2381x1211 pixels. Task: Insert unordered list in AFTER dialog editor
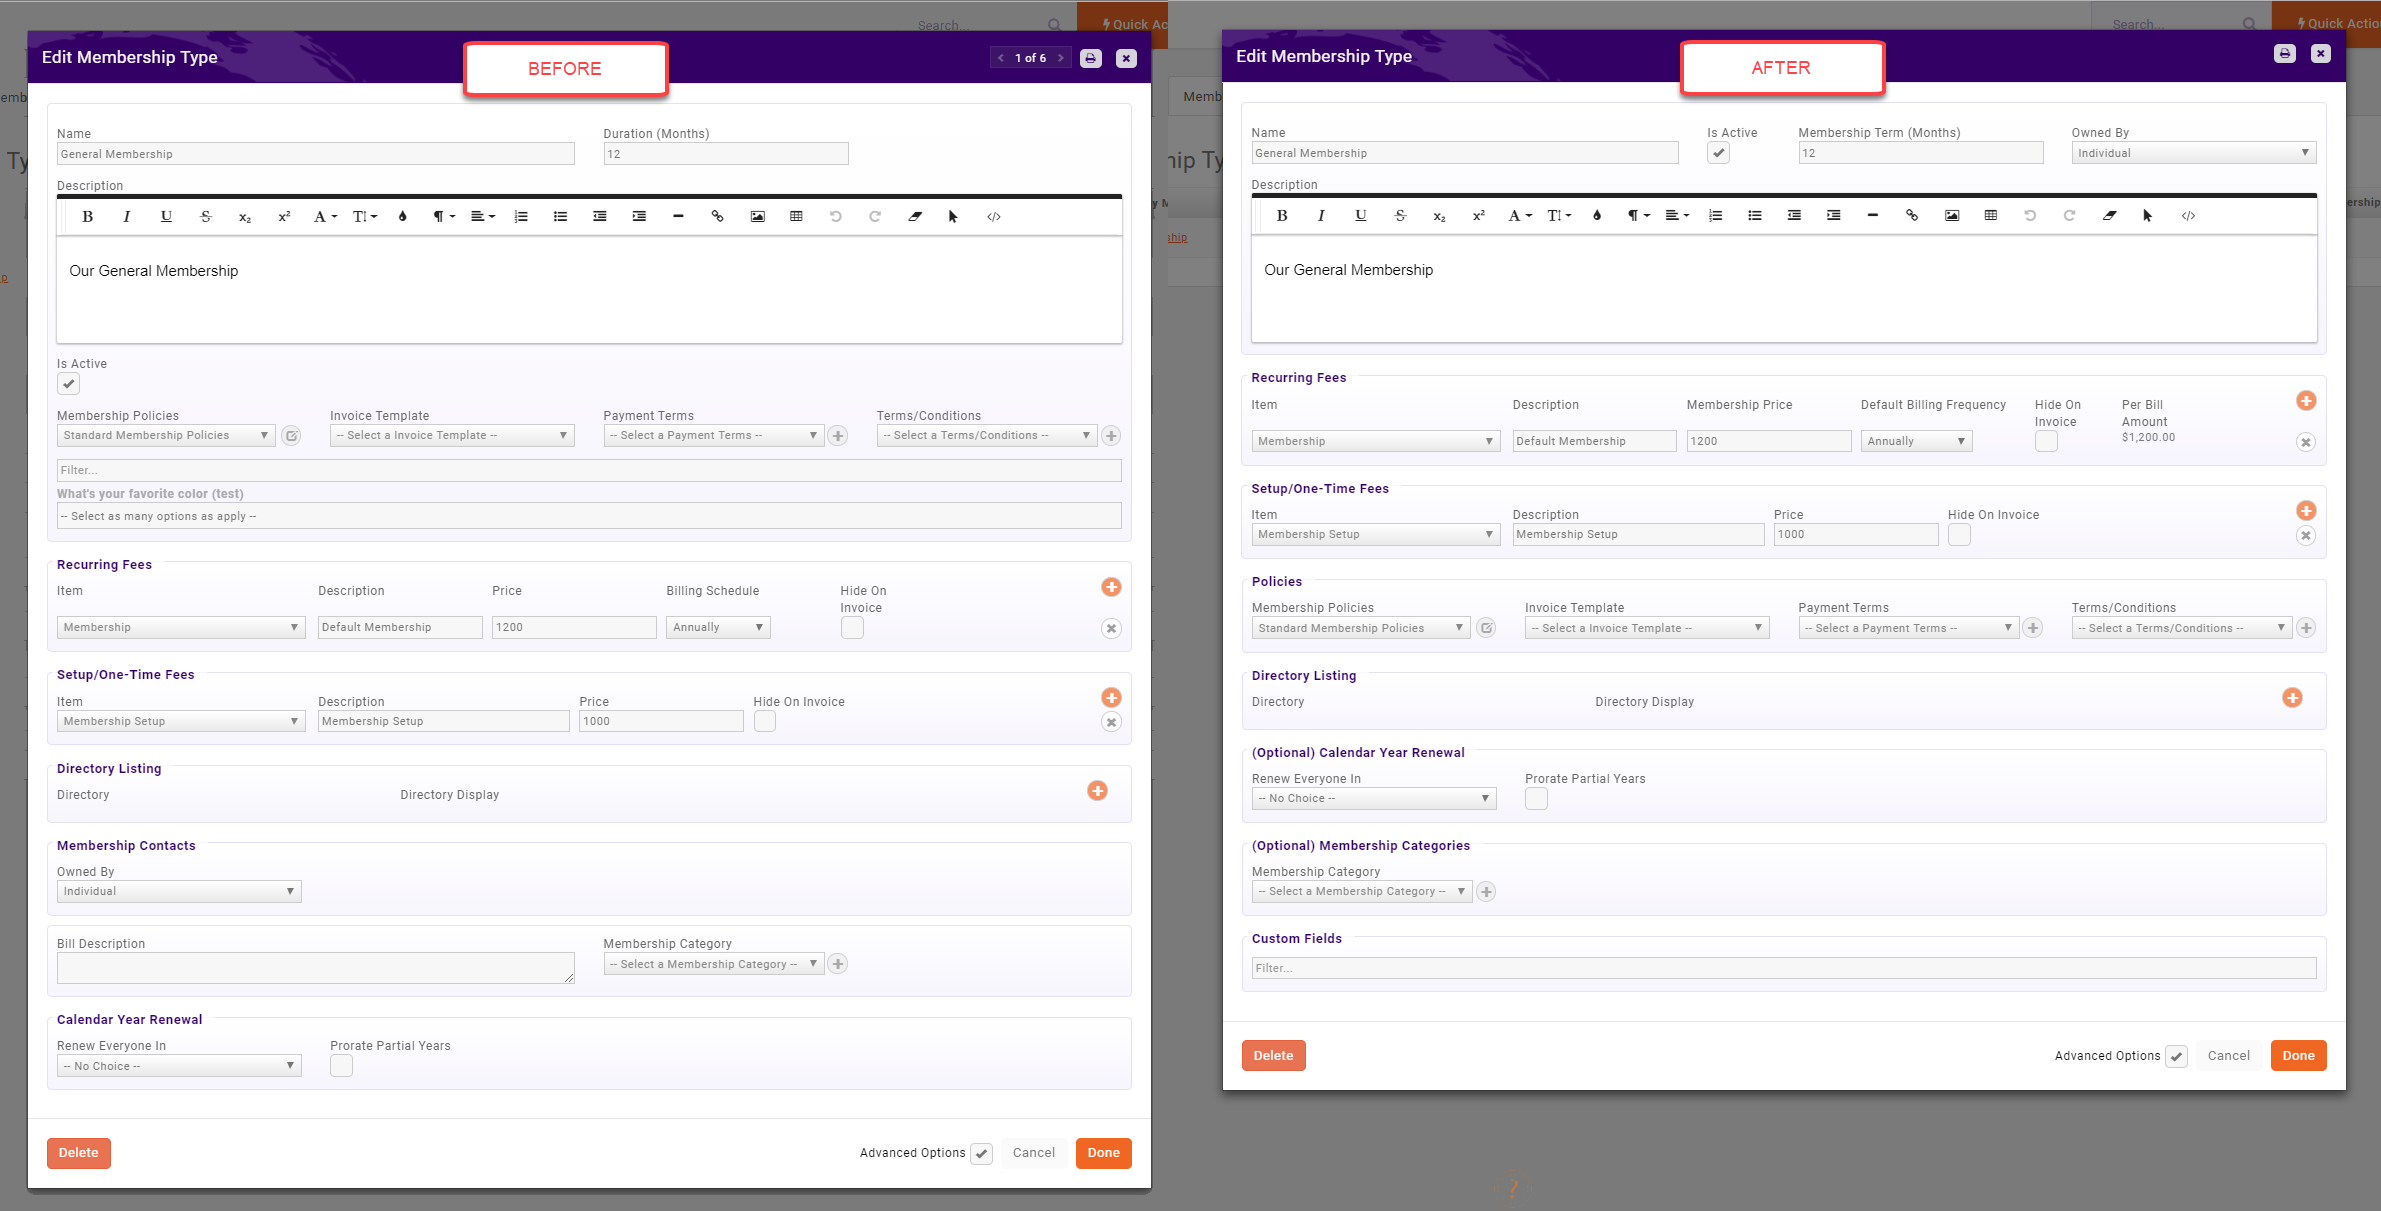pyautogui.click(x=1755, y=215)
